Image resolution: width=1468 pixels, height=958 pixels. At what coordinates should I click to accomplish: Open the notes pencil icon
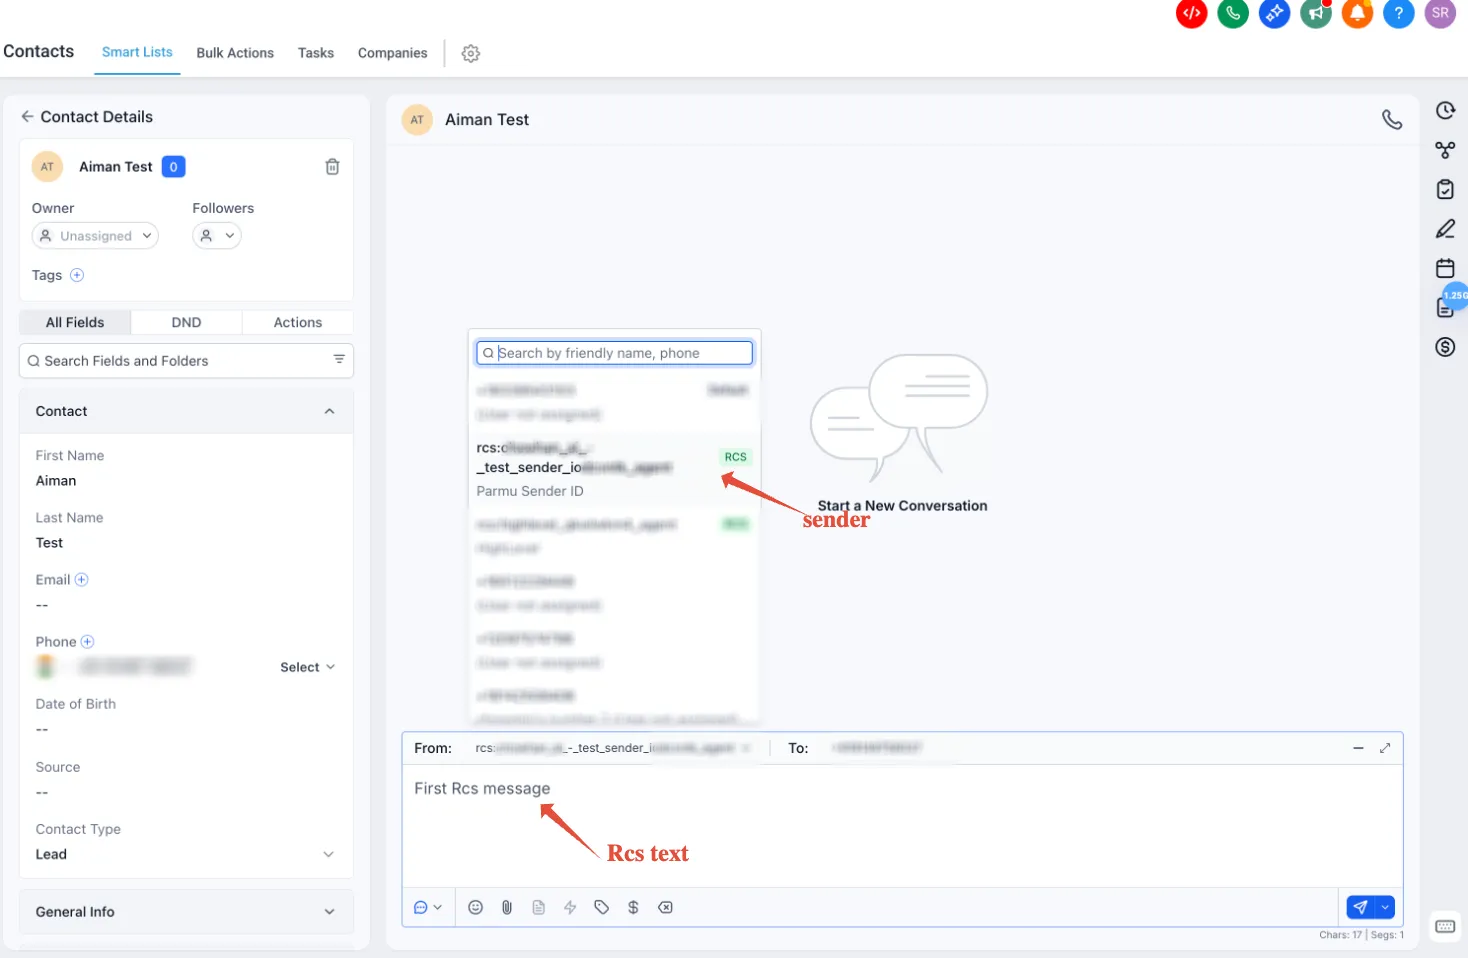[x=1445, y=229]
